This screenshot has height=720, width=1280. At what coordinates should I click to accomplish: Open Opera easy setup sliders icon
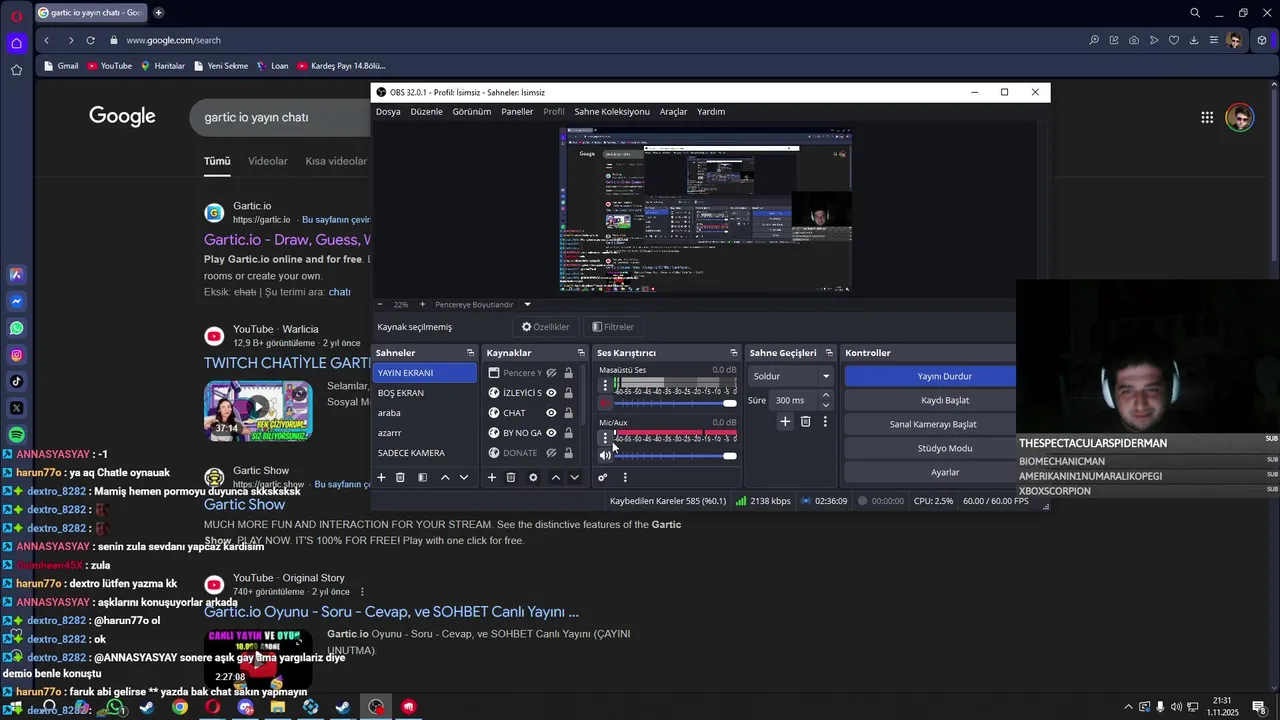[x=1214, y=40]
